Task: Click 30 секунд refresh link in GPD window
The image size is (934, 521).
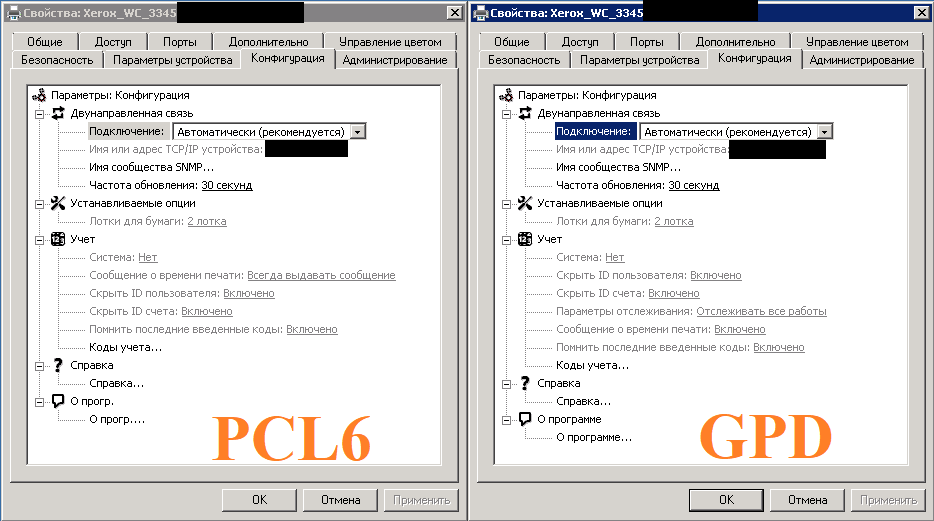Action: coord(694,185)
